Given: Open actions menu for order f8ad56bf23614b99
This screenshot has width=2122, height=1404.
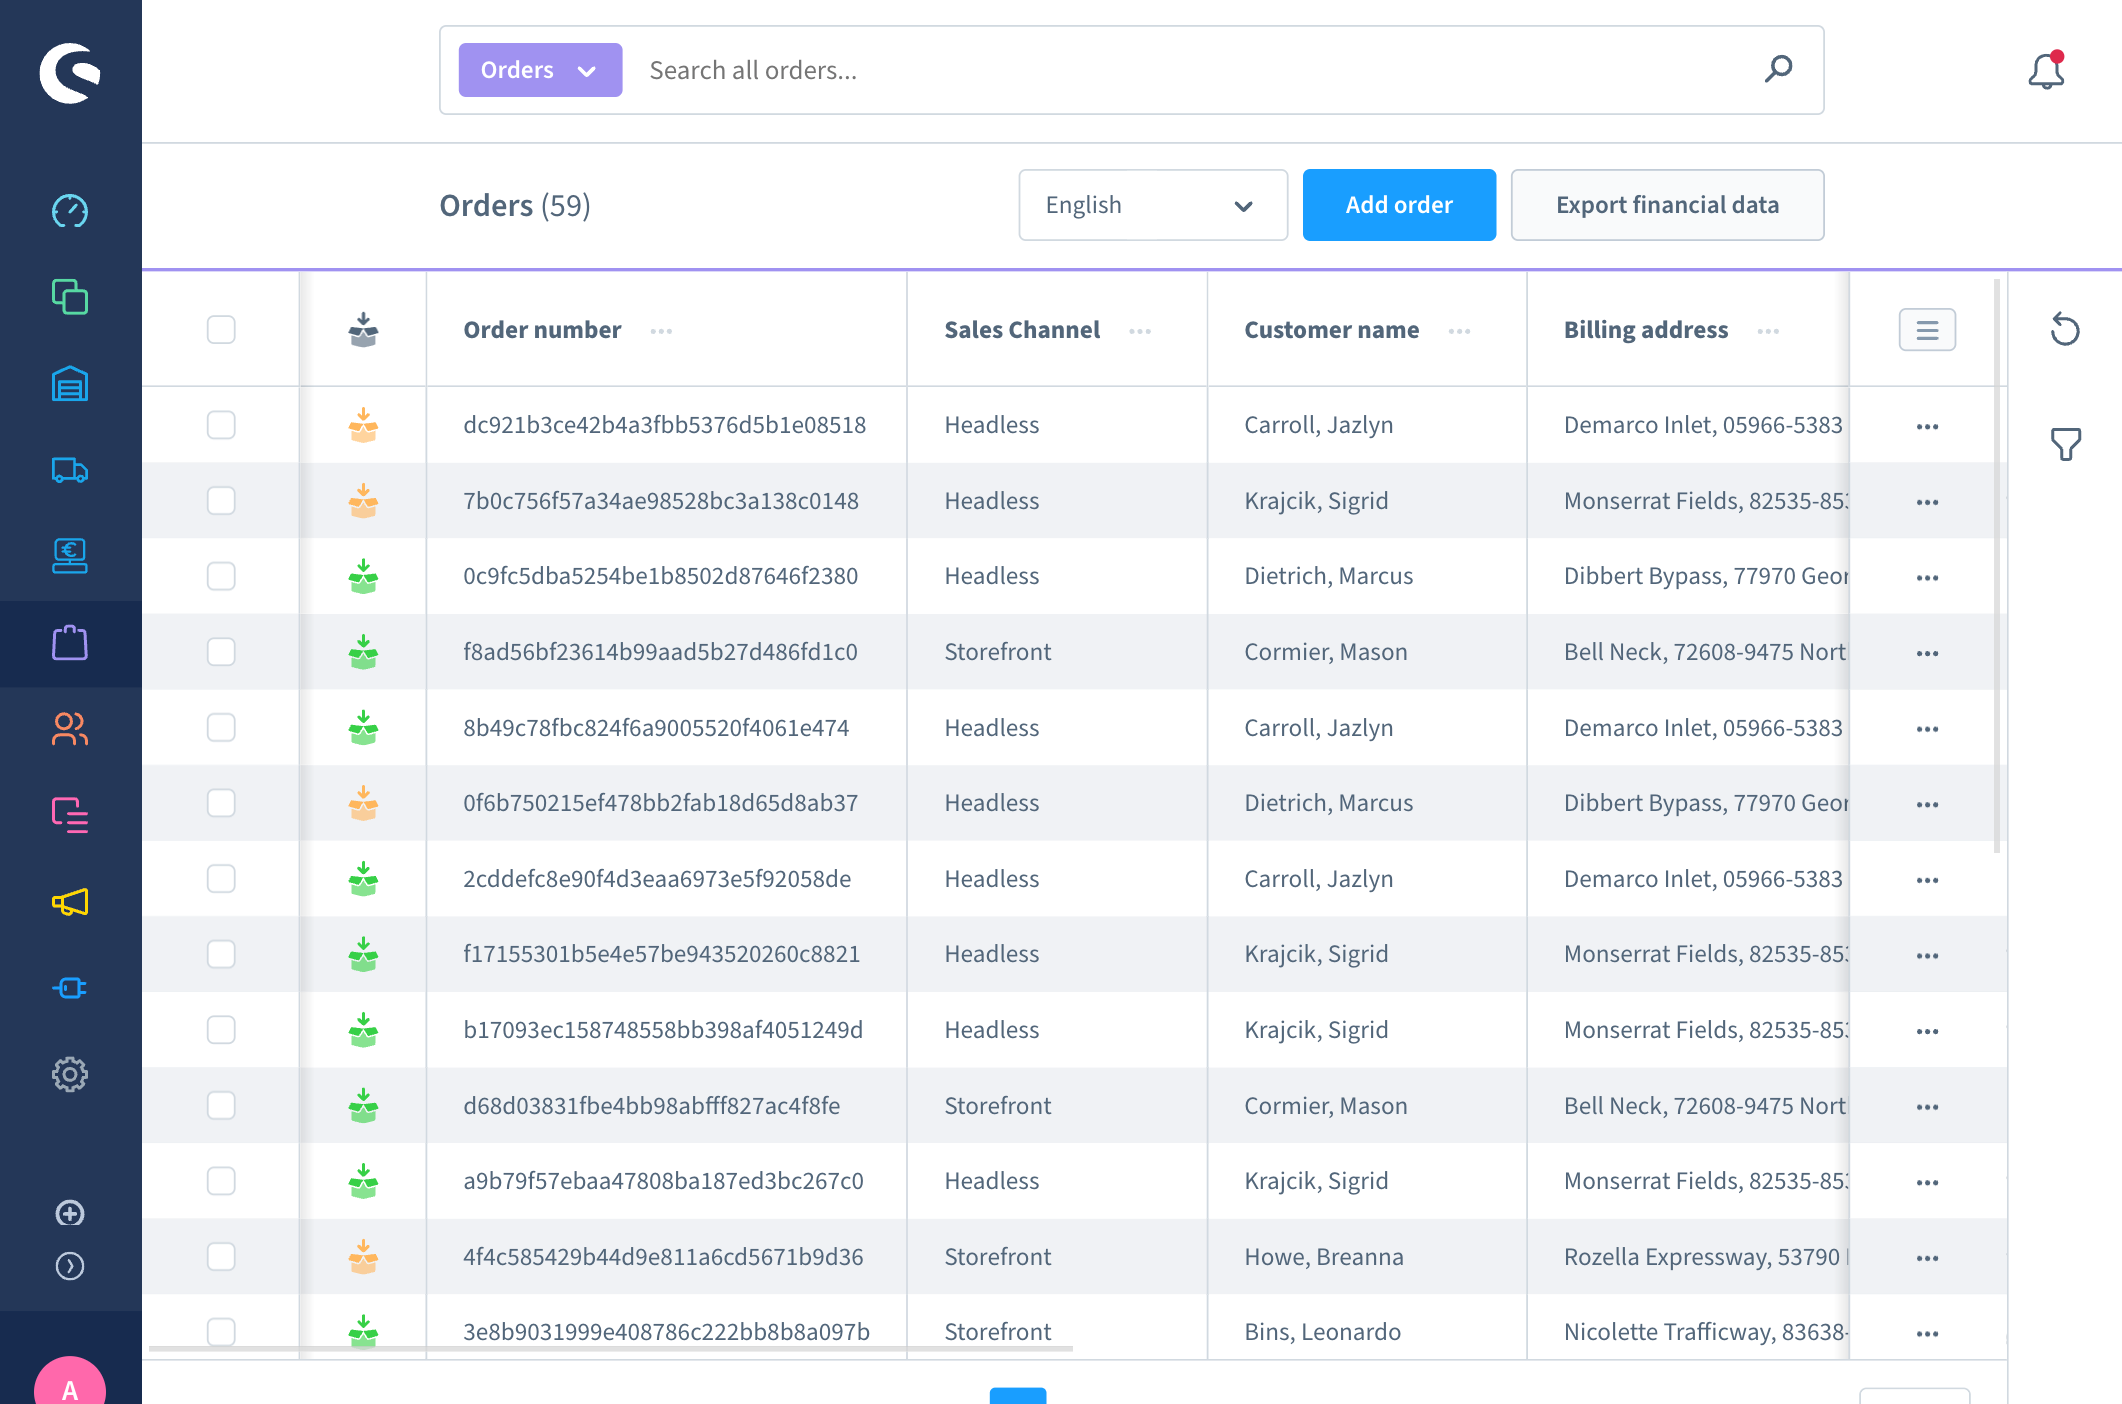Looking at the screenshot, I should [1927, 654].
